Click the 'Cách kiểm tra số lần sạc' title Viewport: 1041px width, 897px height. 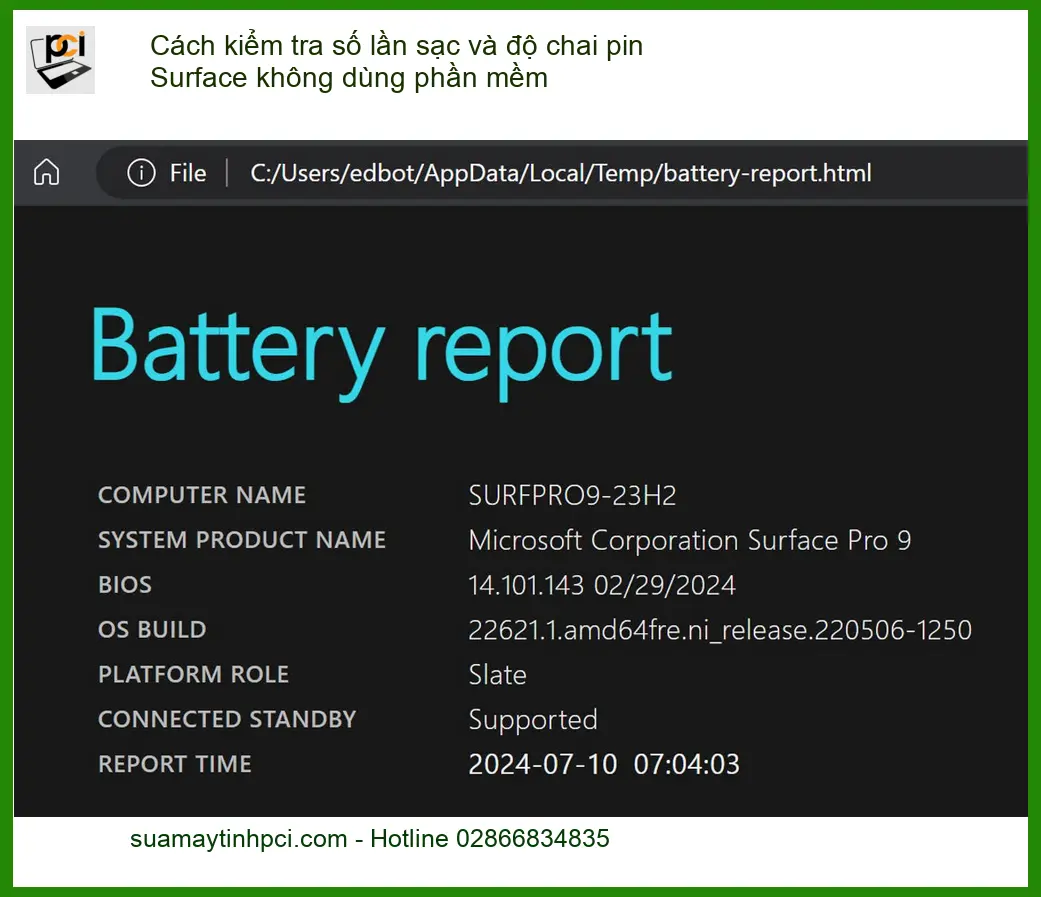click(396, 62)
